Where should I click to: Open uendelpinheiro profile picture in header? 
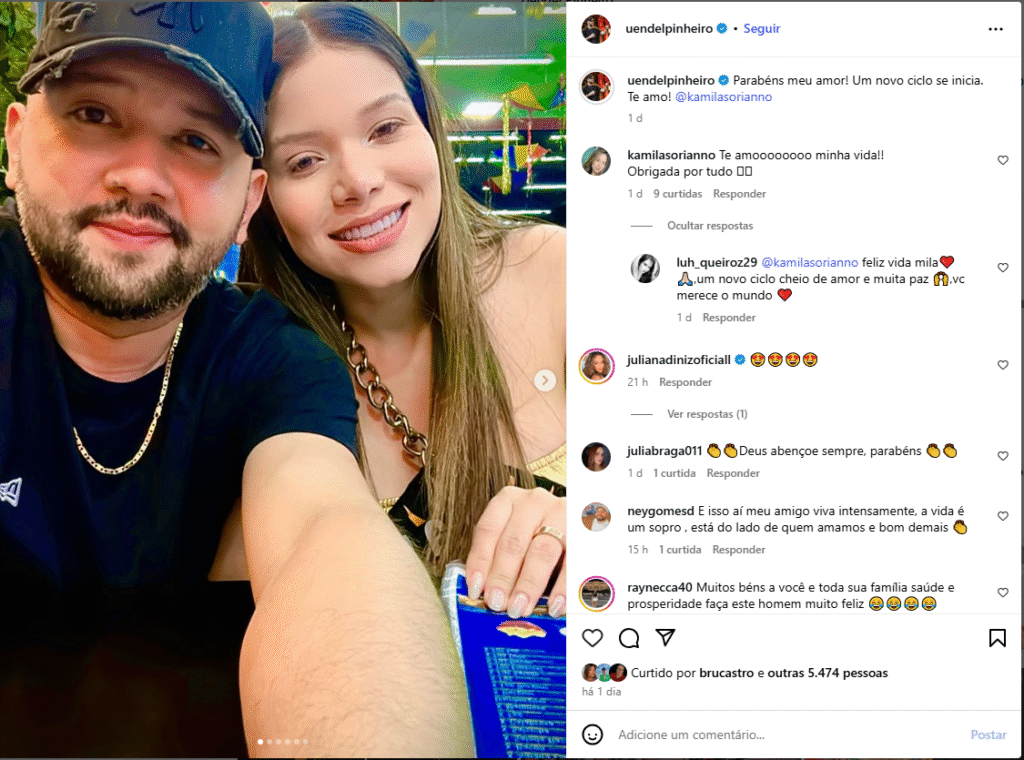click(x=596, y=29)
